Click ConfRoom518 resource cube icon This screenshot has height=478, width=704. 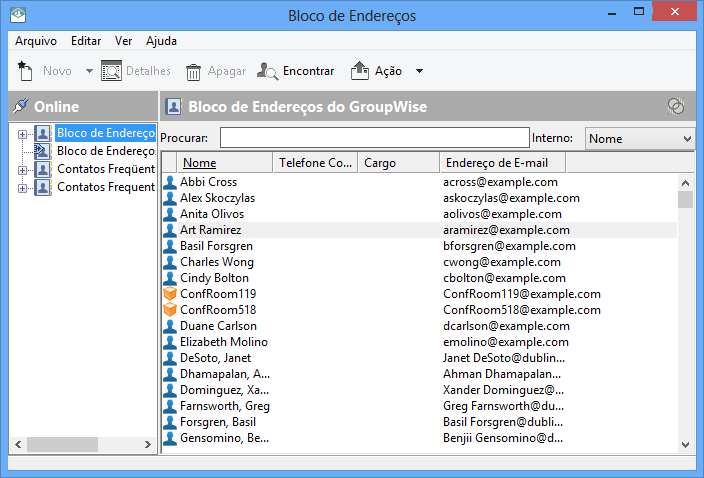click(x=170, y=310)
